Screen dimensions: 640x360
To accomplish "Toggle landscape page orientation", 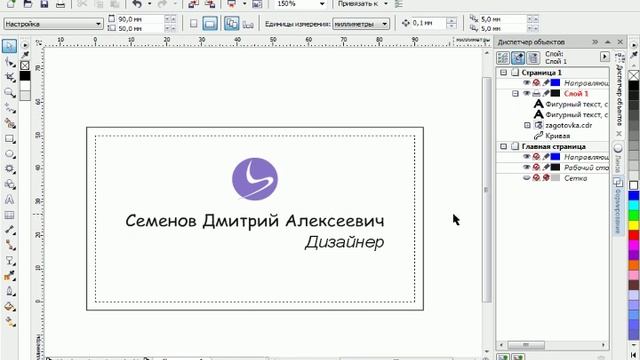I will point(210,24).
